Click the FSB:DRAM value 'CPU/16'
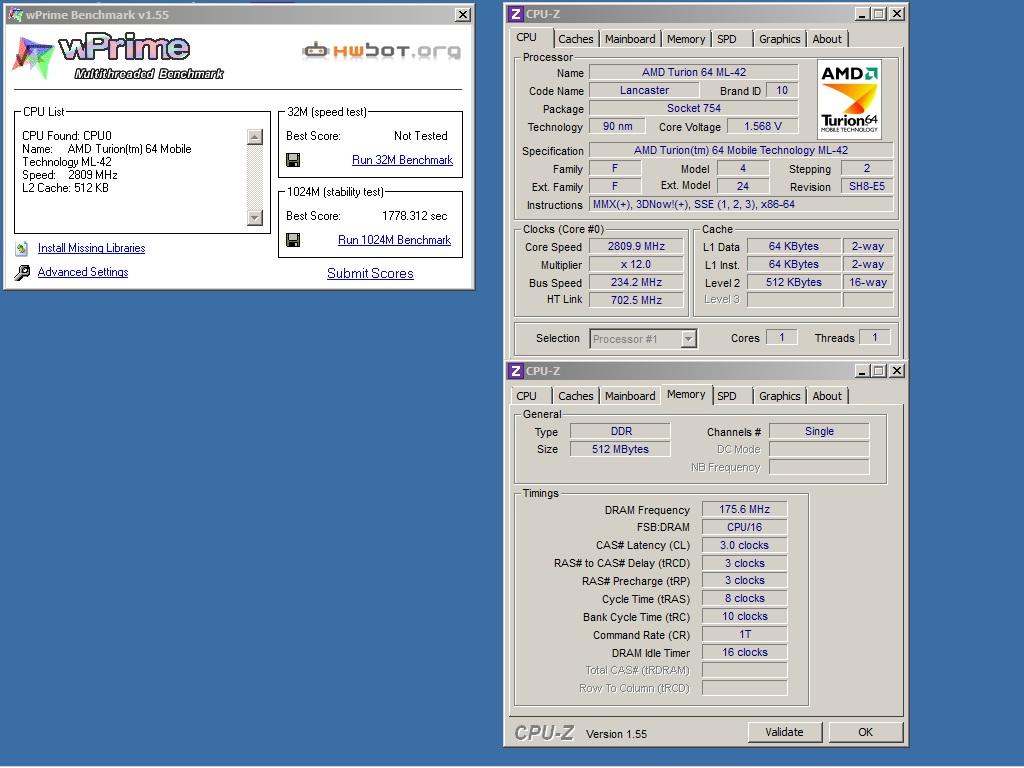Screen dimensions: 1024x768 point(744,528)
